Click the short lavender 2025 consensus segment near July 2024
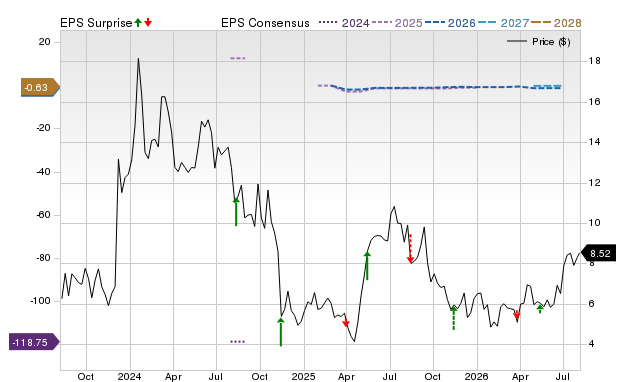The width and height of the screenshot is (640, 382). pyautogui.click(x=238, y=58)
